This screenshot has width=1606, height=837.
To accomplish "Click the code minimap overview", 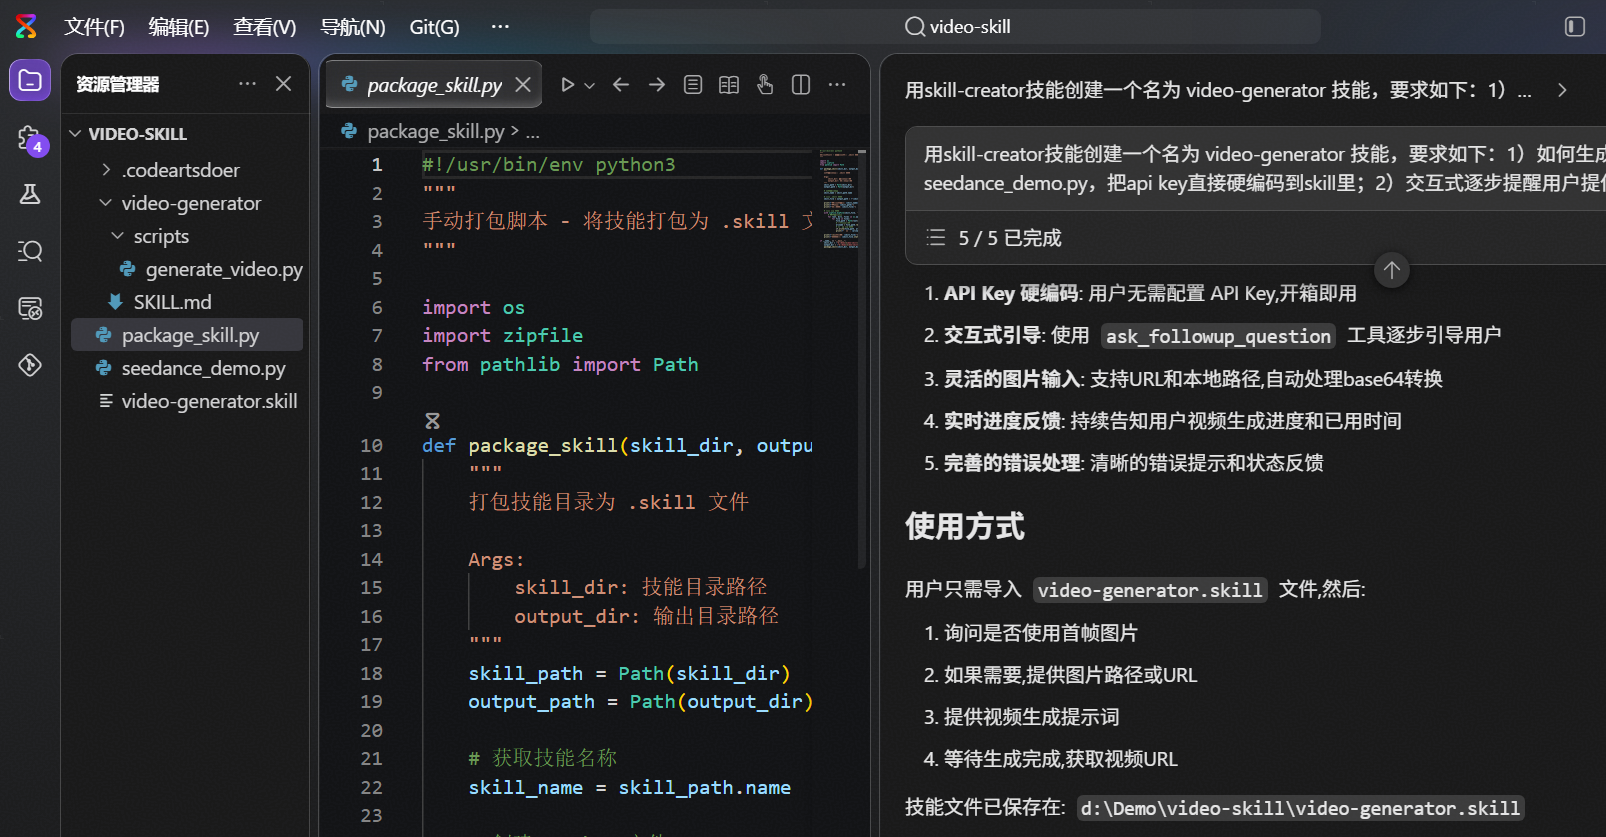I will [x=840, y=199].
